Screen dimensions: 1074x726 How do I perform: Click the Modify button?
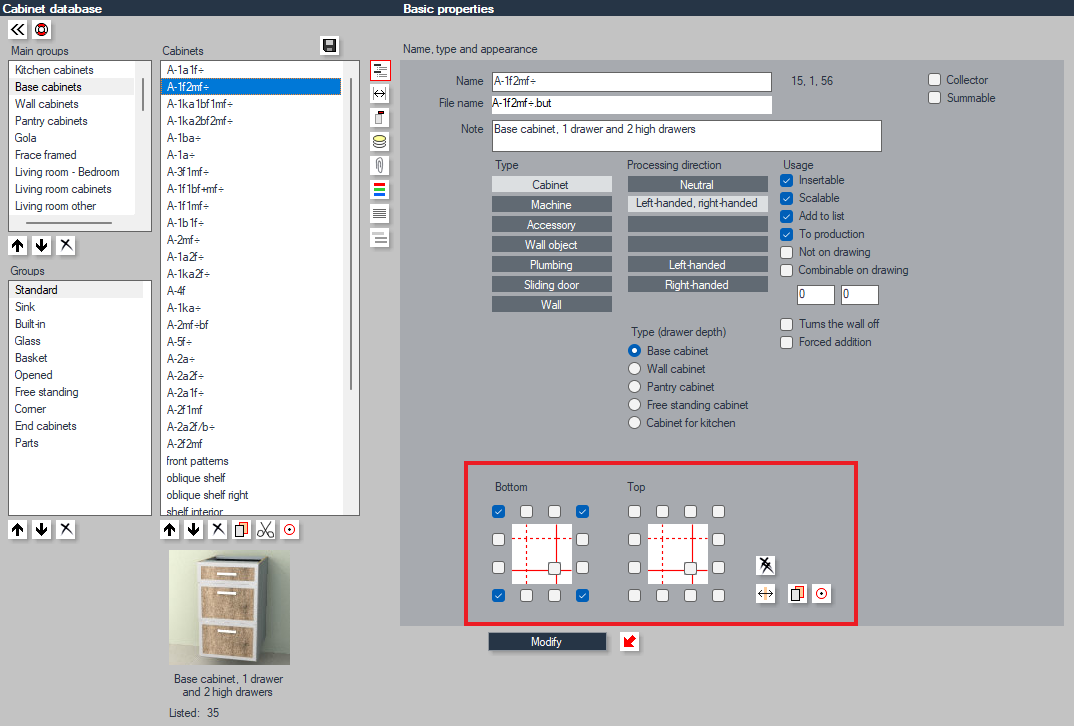pyautogui.click(x=547, y=642)
